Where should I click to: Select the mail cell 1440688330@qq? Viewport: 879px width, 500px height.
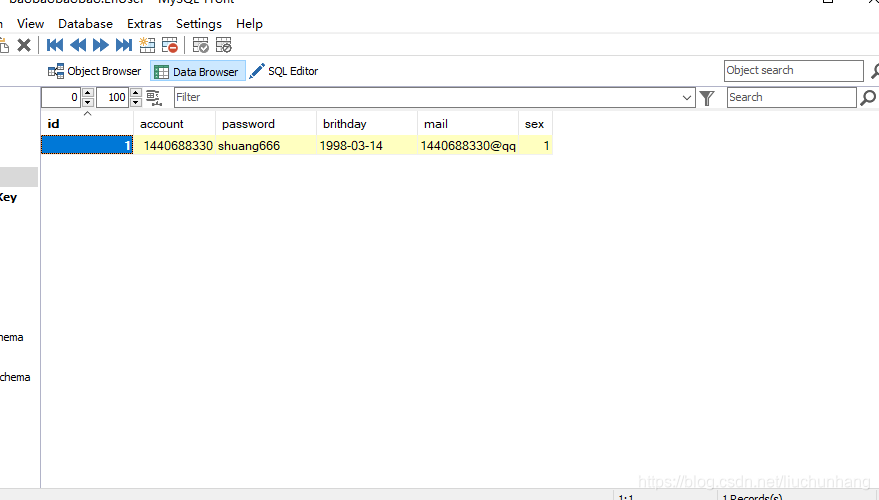(x=468, y=145)
